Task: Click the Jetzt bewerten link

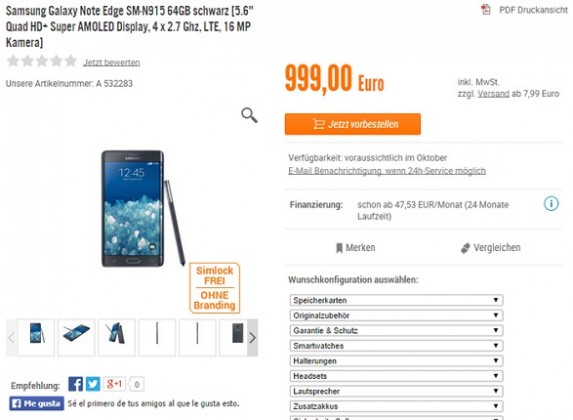Action: (x=111, y=63)
